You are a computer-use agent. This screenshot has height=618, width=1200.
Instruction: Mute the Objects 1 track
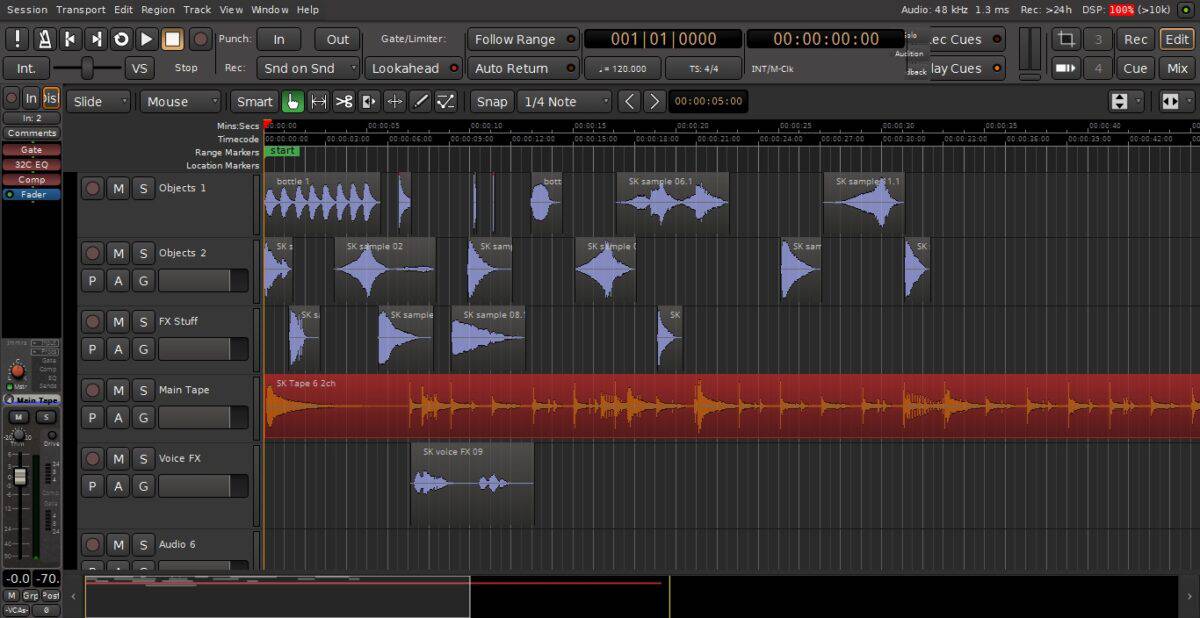click(x=118, y=188)
